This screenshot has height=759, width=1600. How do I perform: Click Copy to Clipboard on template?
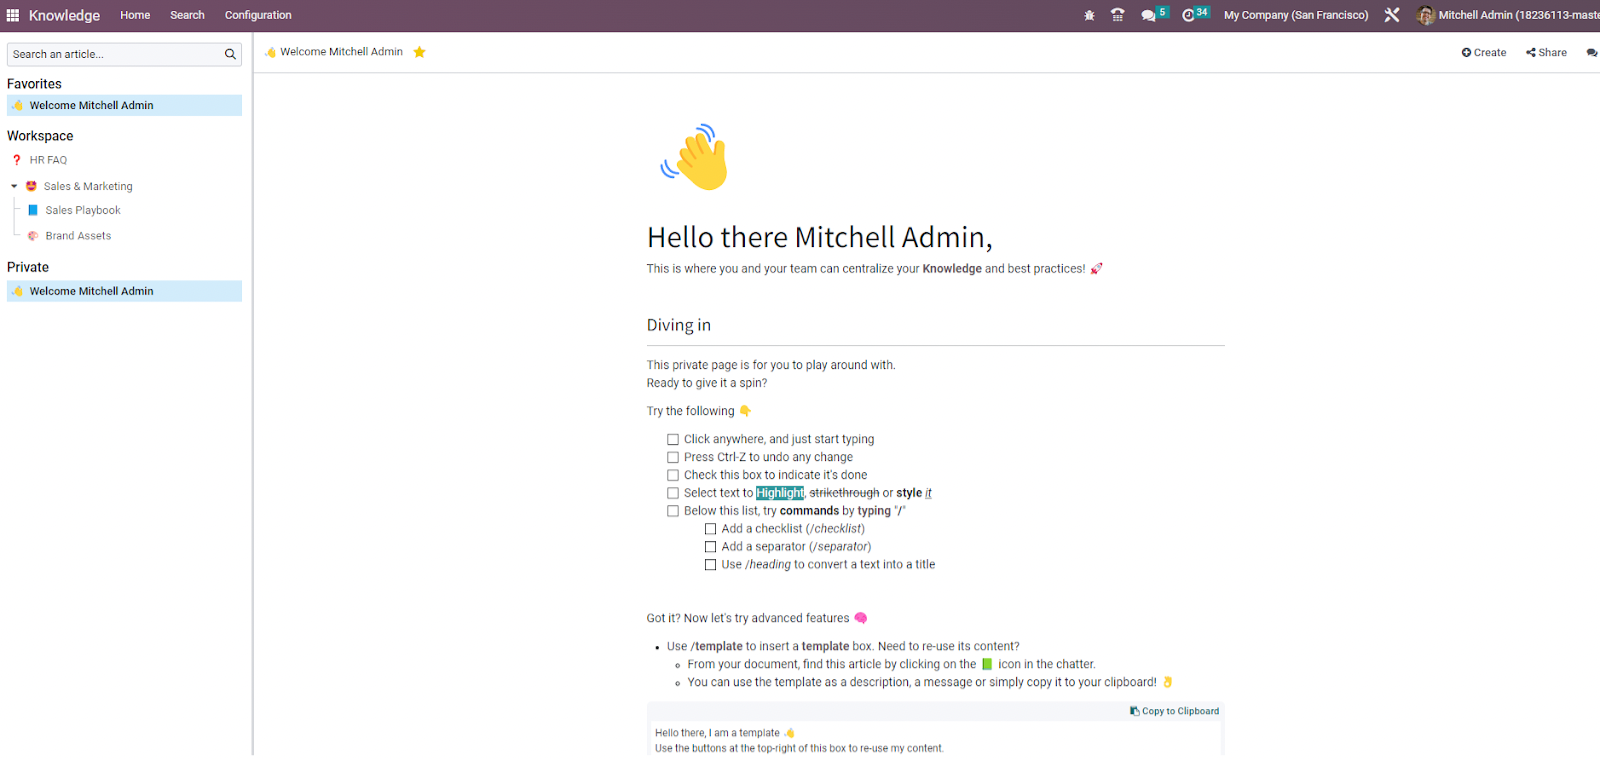pos(1174,711)
